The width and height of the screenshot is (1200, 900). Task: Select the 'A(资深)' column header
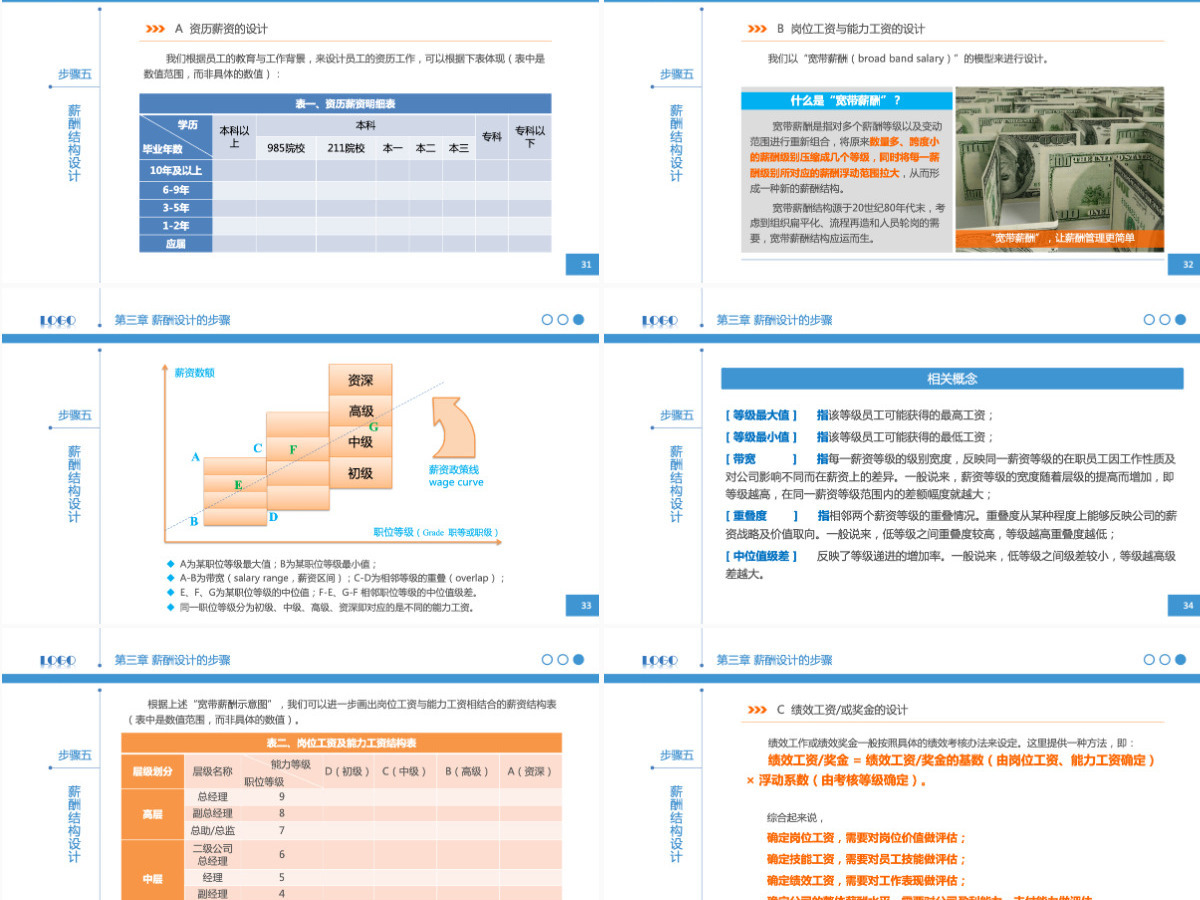click(528, 771)
